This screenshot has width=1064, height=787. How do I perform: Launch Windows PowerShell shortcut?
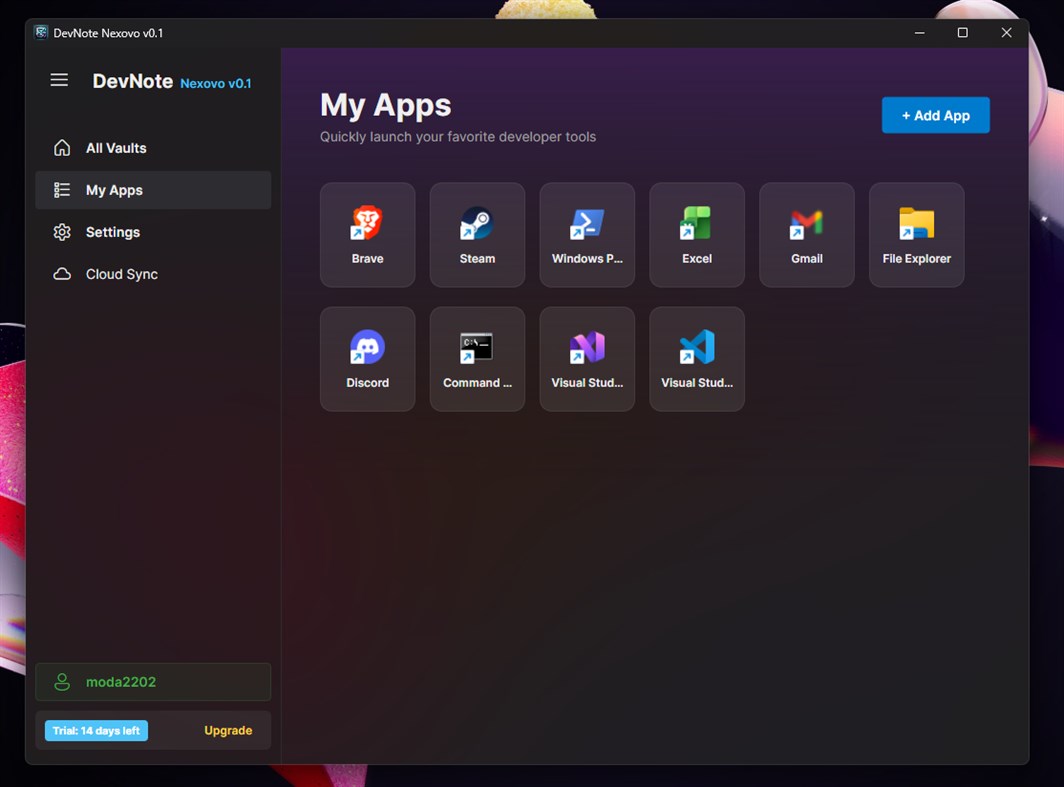[x=587, y=235]
